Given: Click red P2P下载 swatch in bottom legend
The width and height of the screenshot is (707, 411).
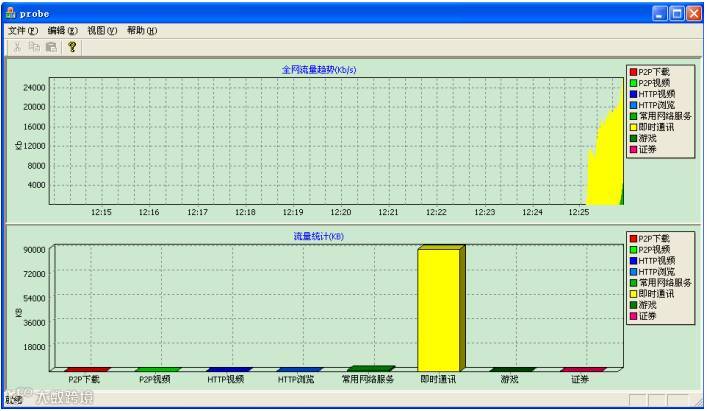Looking at the screenshot, I should tap(633, 239).
